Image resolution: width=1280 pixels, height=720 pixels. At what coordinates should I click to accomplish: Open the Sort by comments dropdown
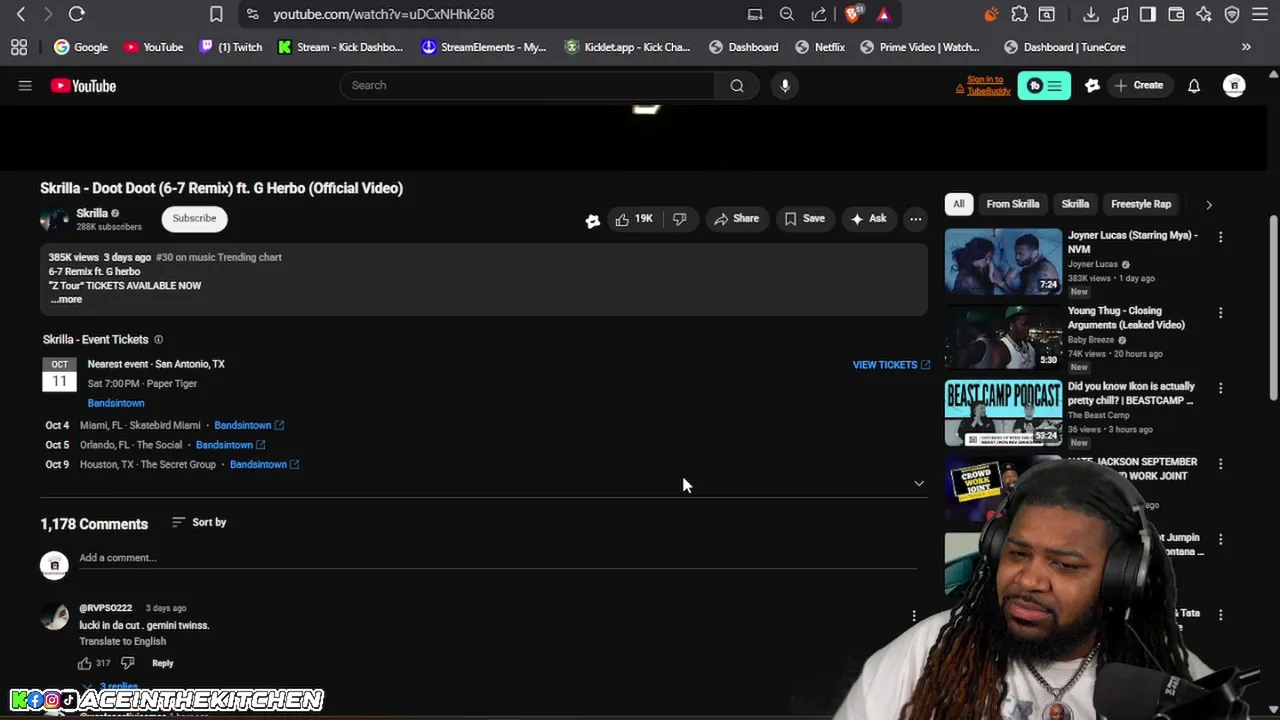point(199,522)
